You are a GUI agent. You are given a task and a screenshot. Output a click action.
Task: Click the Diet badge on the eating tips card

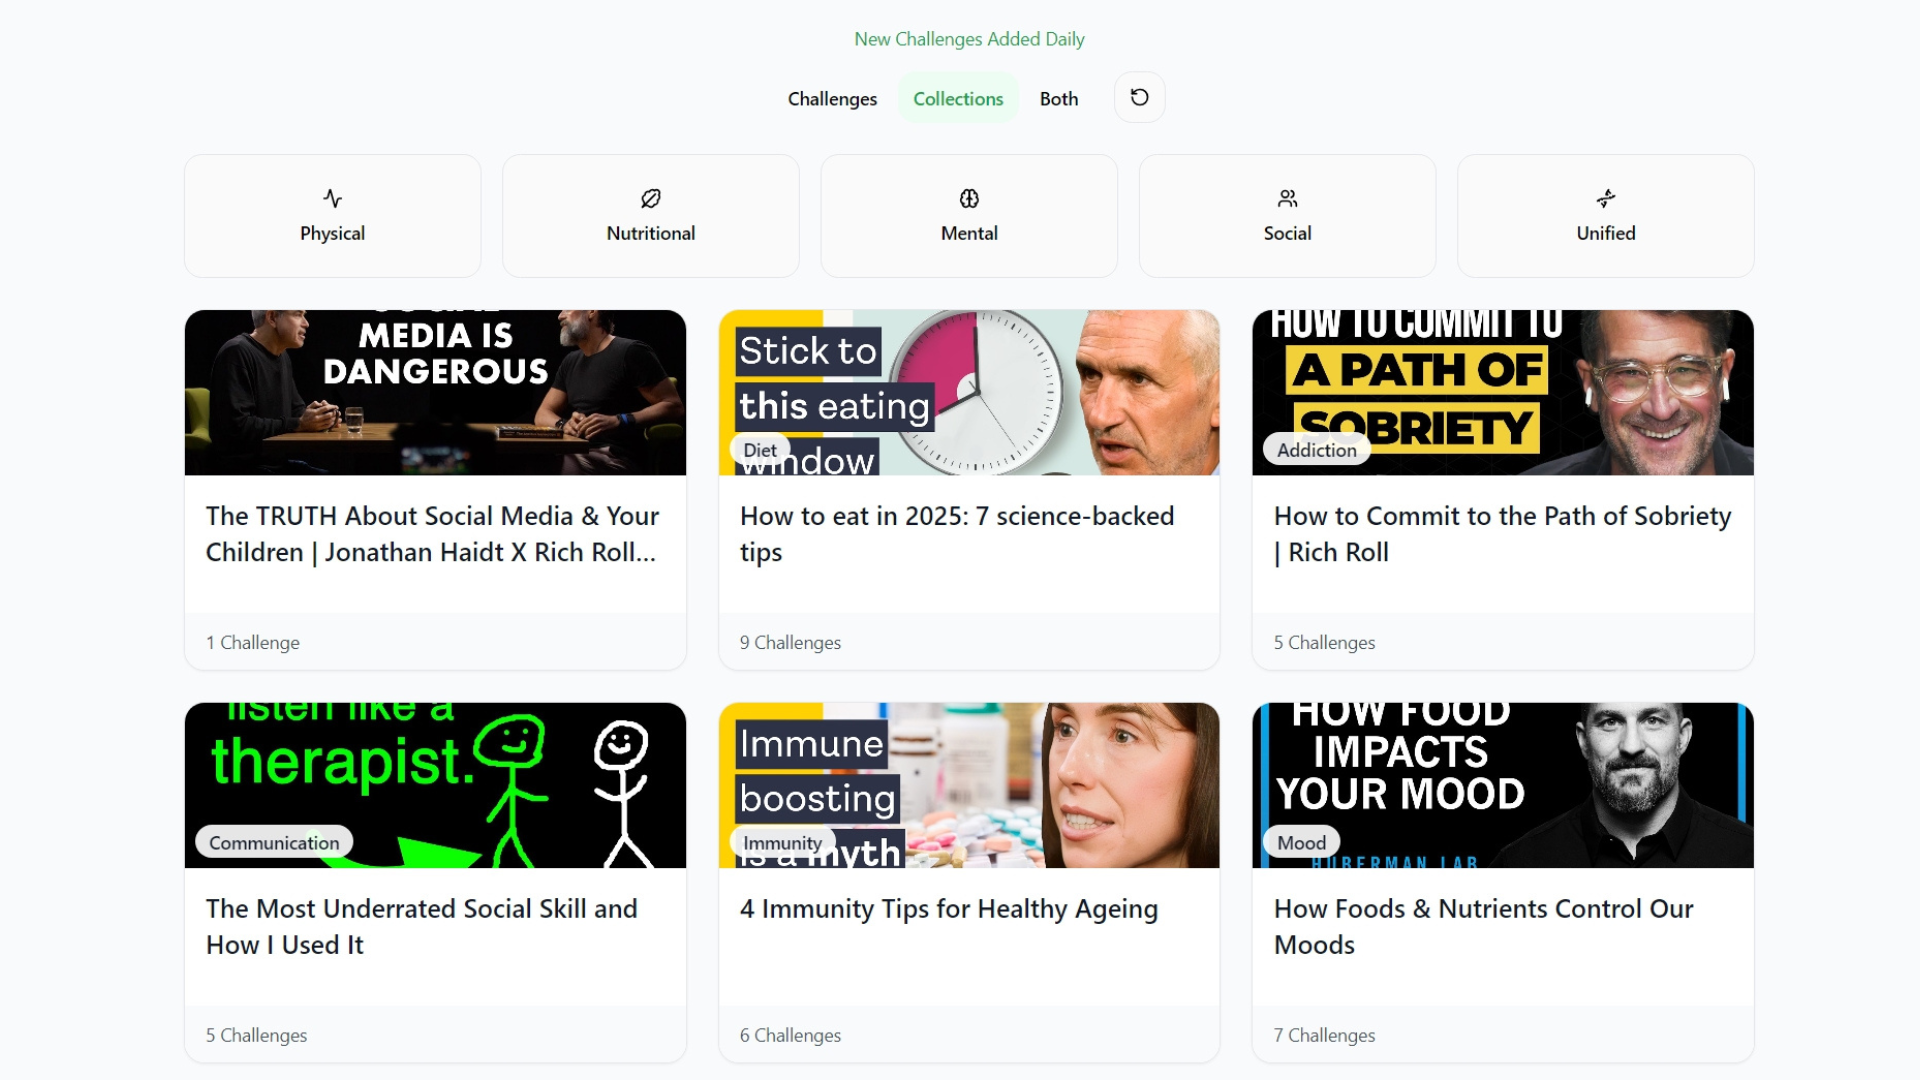pos(760,449)
